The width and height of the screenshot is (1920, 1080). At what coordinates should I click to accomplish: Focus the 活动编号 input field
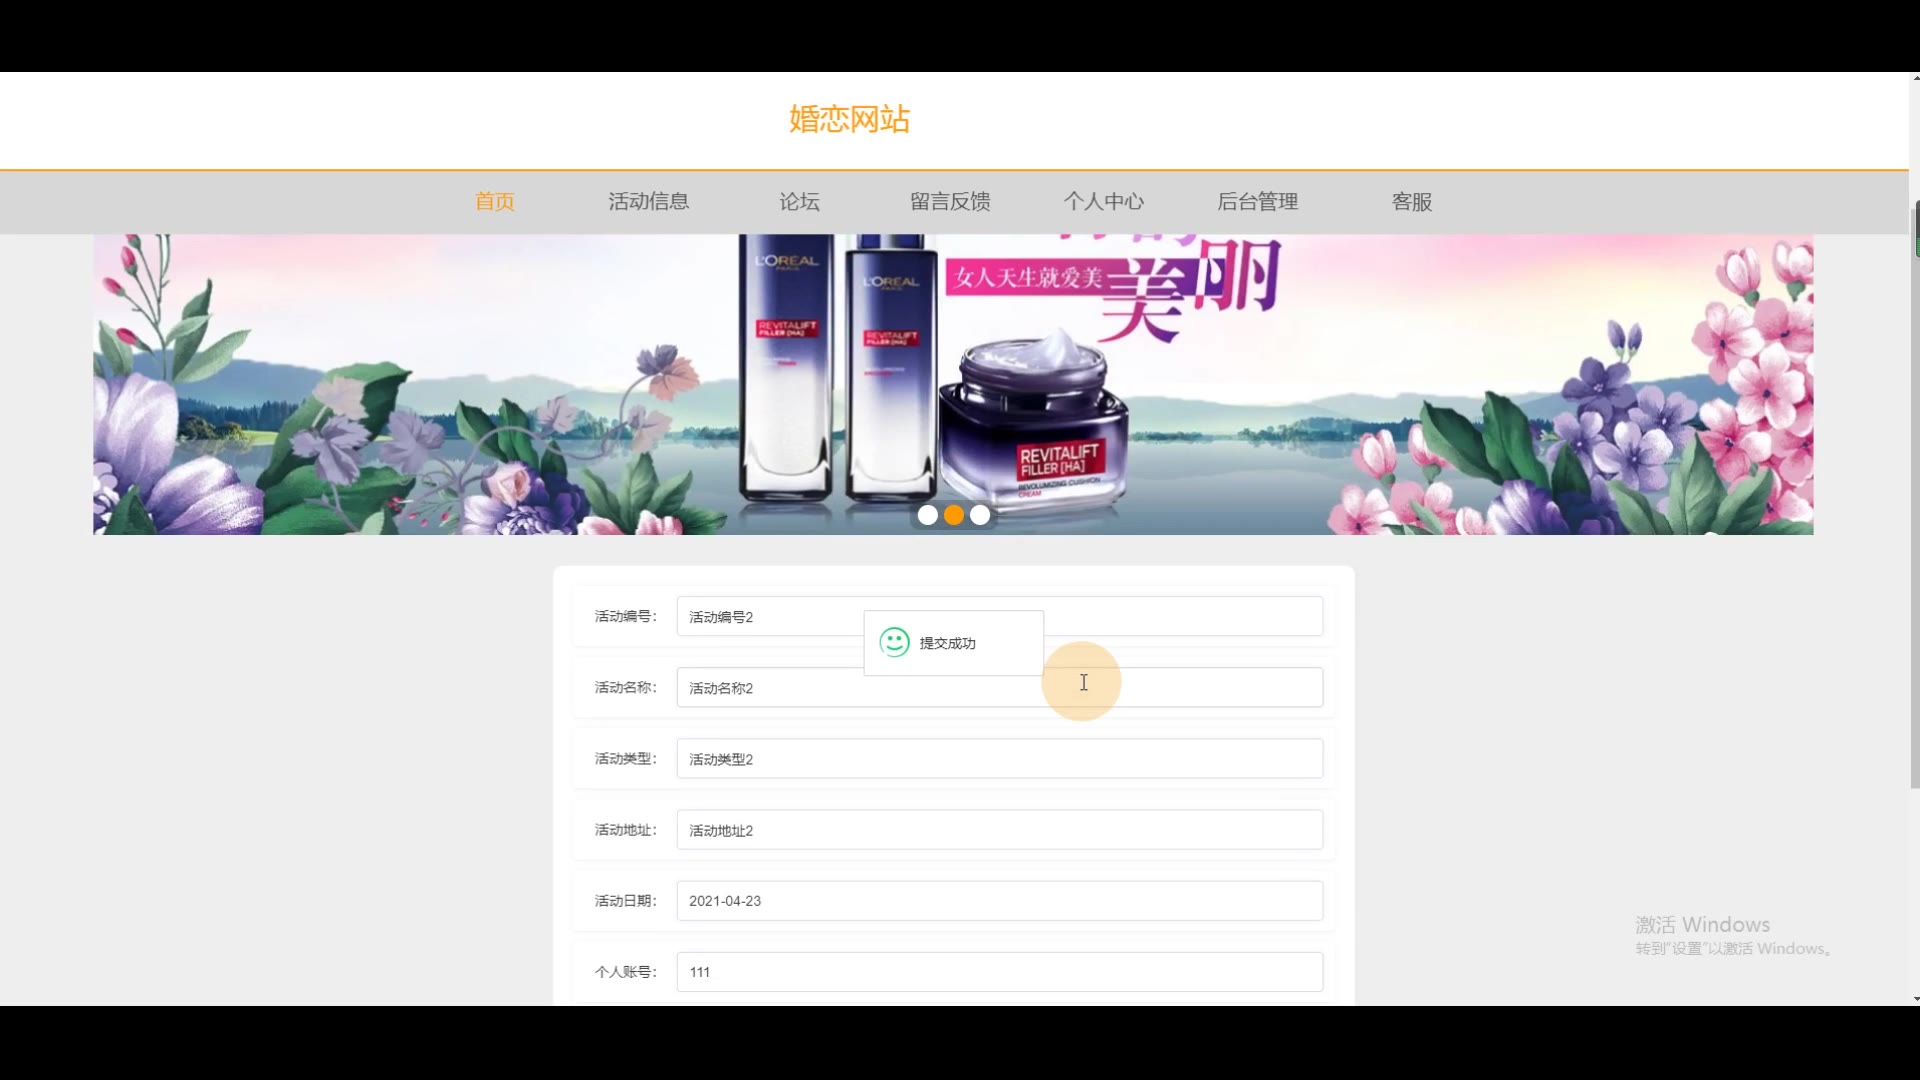click(x=1000, y=616)
